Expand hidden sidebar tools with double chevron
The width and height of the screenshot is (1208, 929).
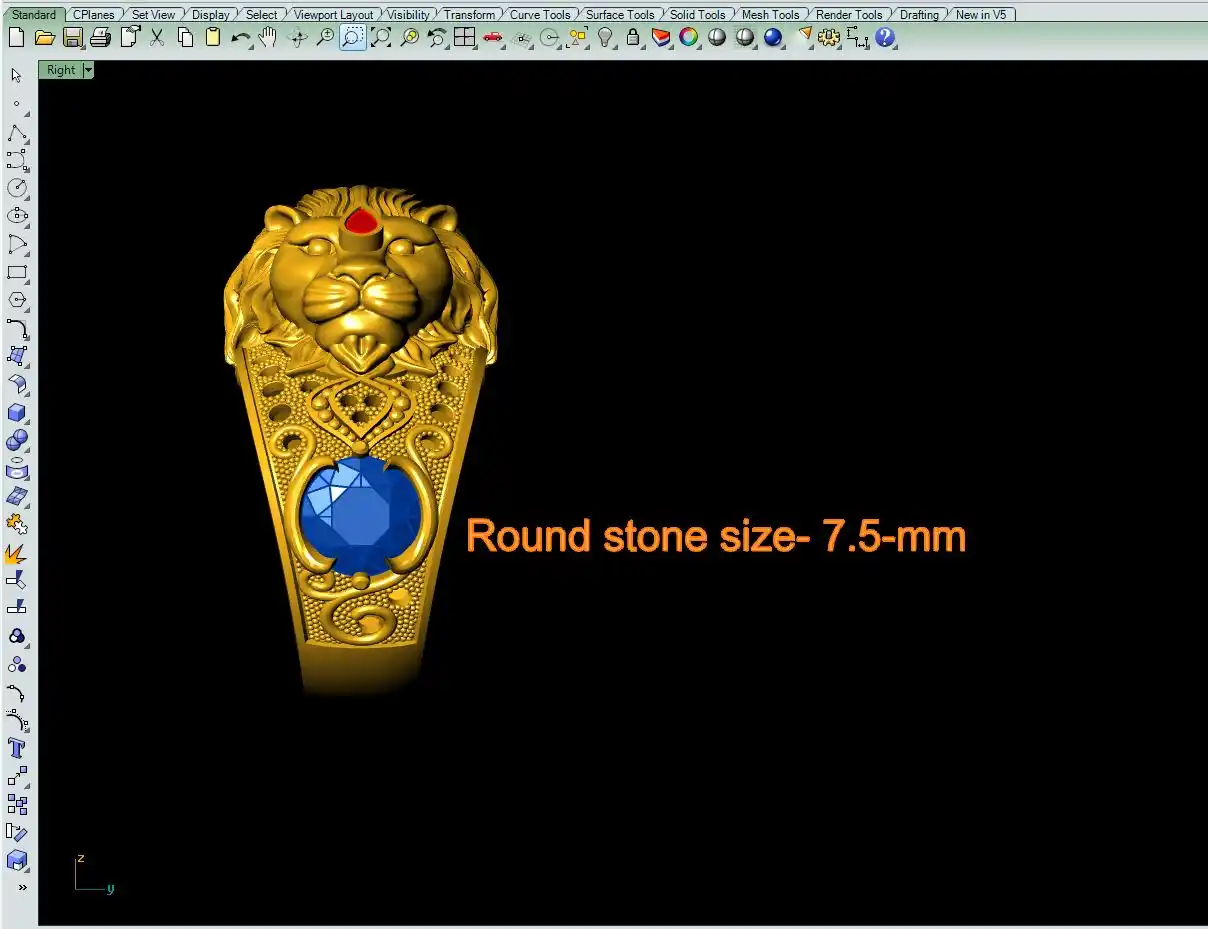[x=22, y=887]
